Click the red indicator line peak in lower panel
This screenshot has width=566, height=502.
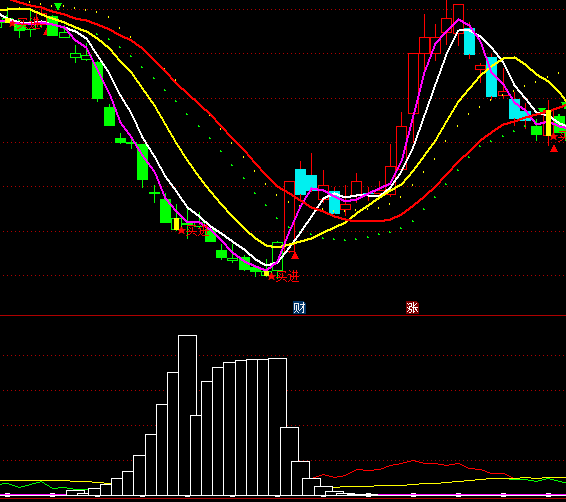pyautogui.click(x=413, y=460)
